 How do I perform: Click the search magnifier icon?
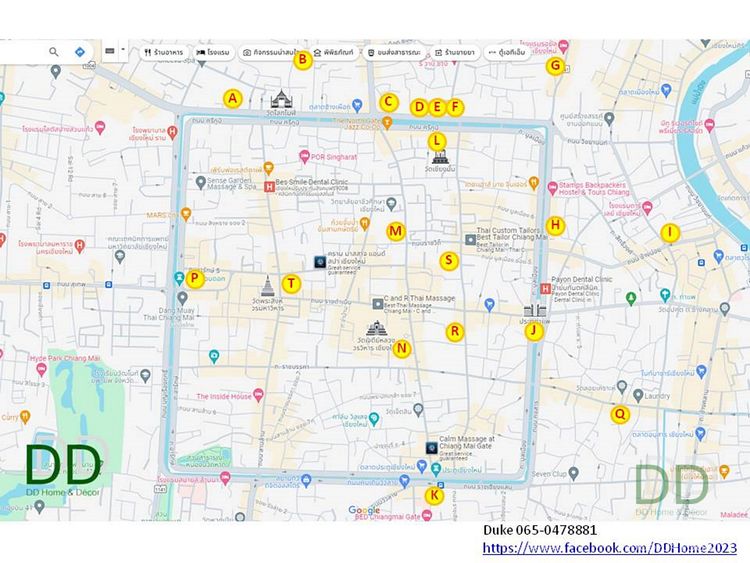(54, 51)
